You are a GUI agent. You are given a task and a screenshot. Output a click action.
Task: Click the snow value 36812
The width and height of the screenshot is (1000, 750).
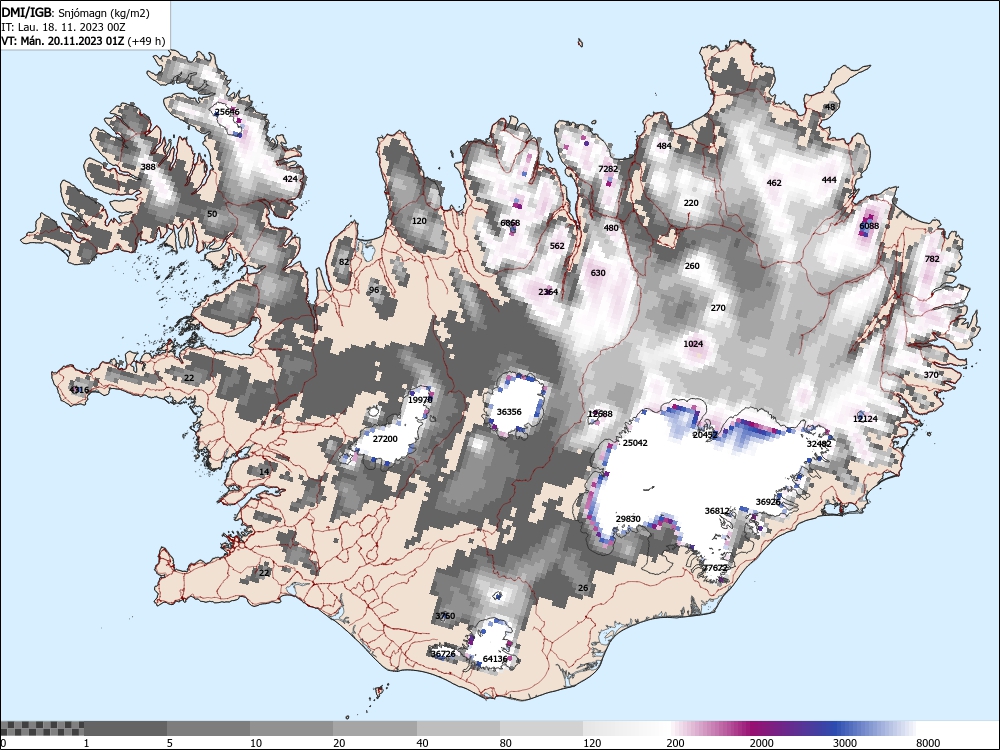point(717,511)
